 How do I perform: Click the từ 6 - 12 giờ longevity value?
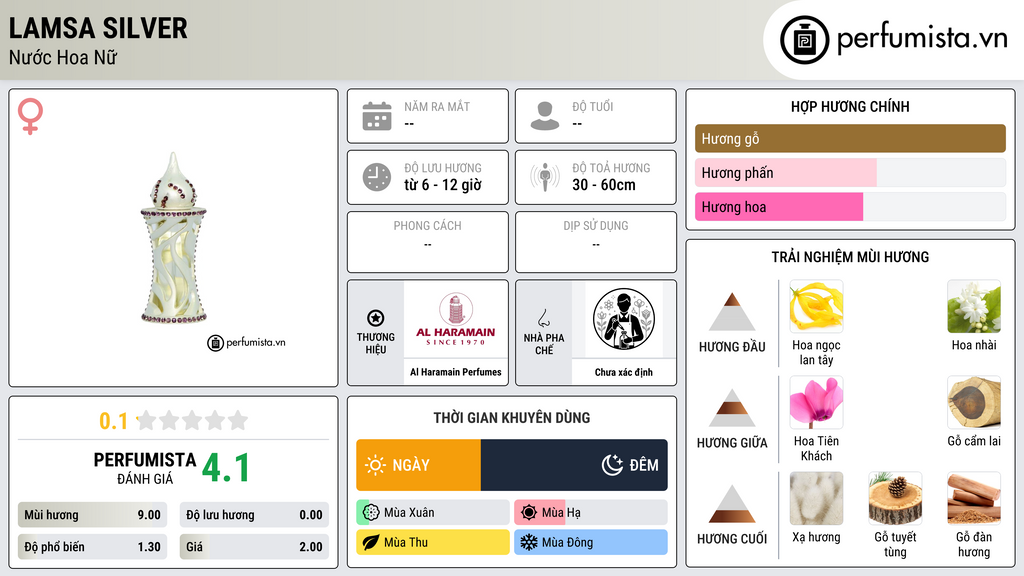(x=443, y=185)
